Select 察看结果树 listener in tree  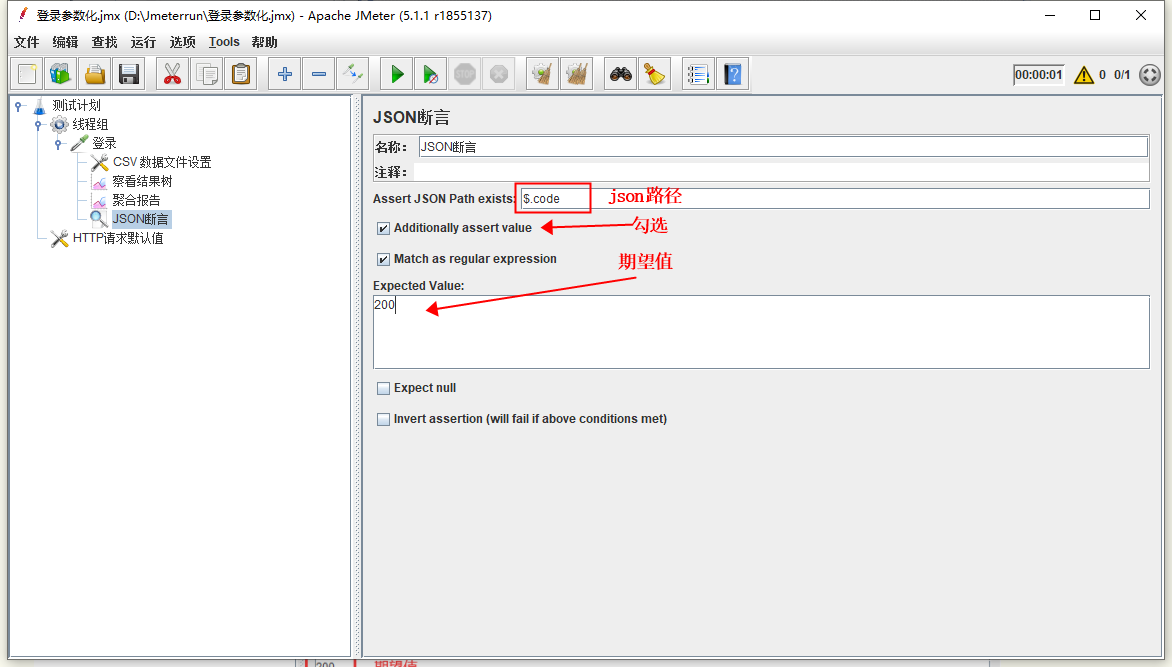point(142,181)
